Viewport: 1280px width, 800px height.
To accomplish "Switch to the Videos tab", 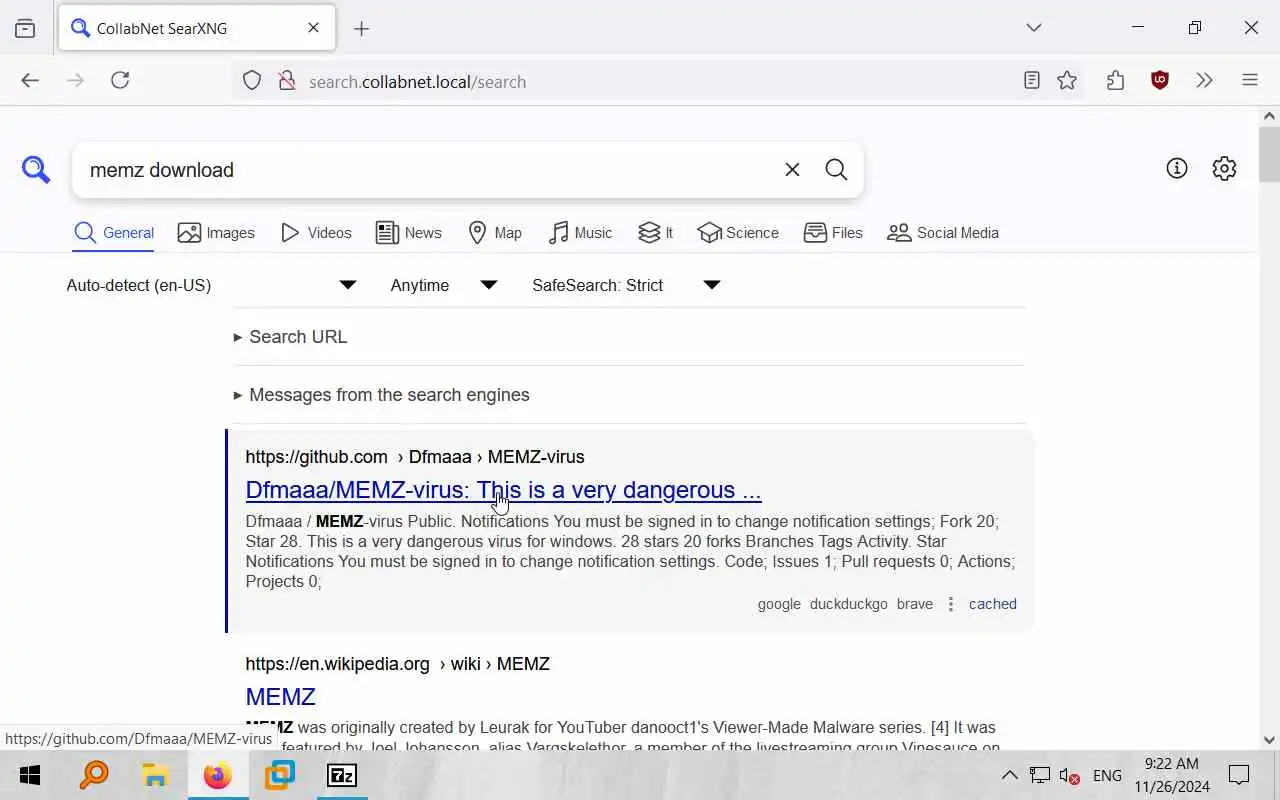I will pos(316,233).
